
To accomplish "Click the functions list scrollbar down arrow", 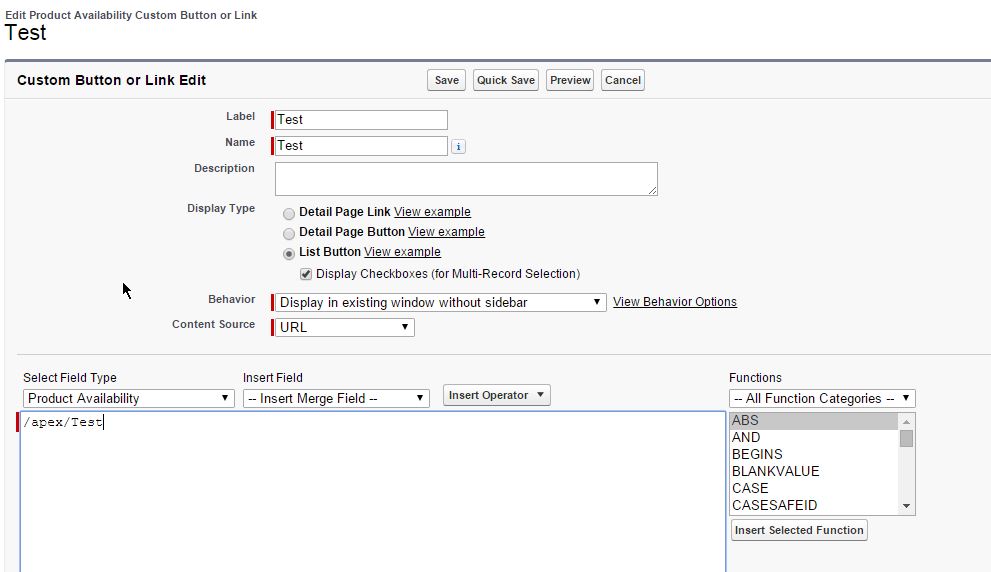I will [x=907, y=506].
